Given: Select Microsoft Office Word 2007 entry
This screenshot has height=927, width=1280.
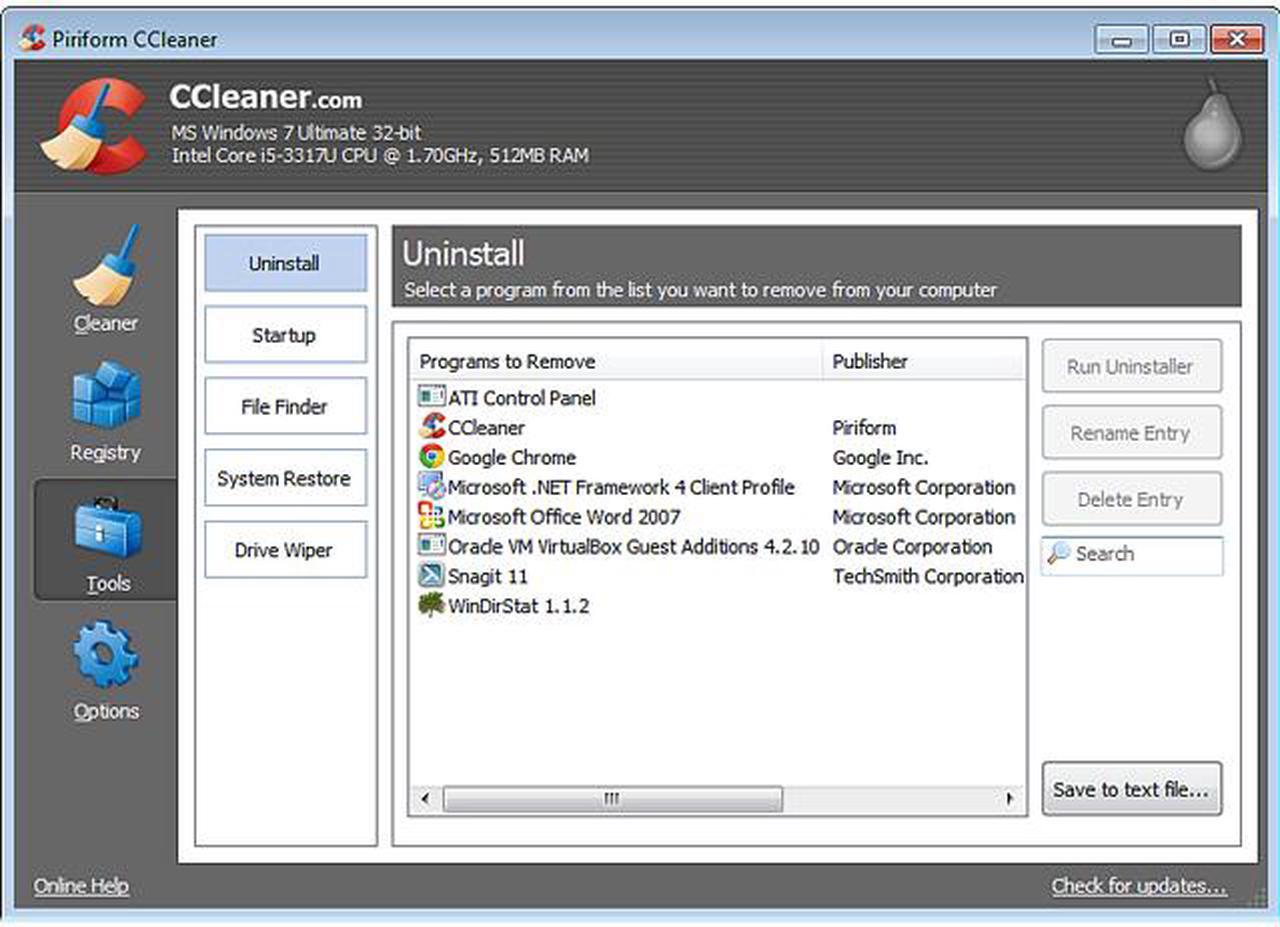Looking at the screenshot, I should pos(564,517).
